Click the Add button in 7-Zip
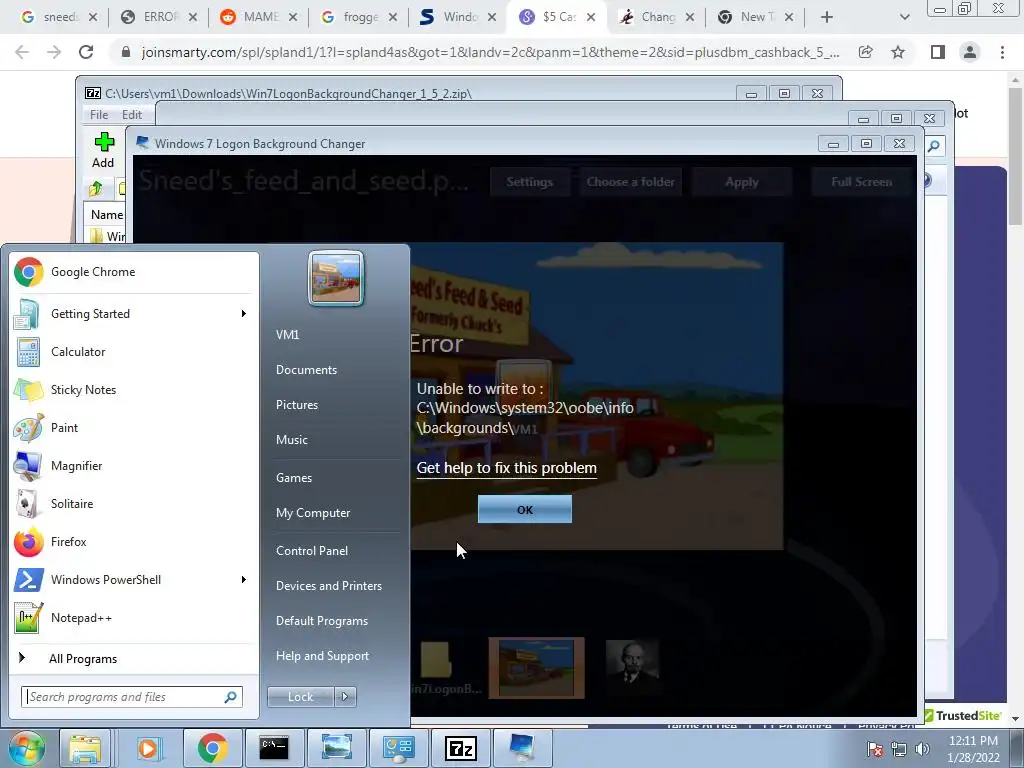Viewport: 1024px width, 768px height. 103,150
